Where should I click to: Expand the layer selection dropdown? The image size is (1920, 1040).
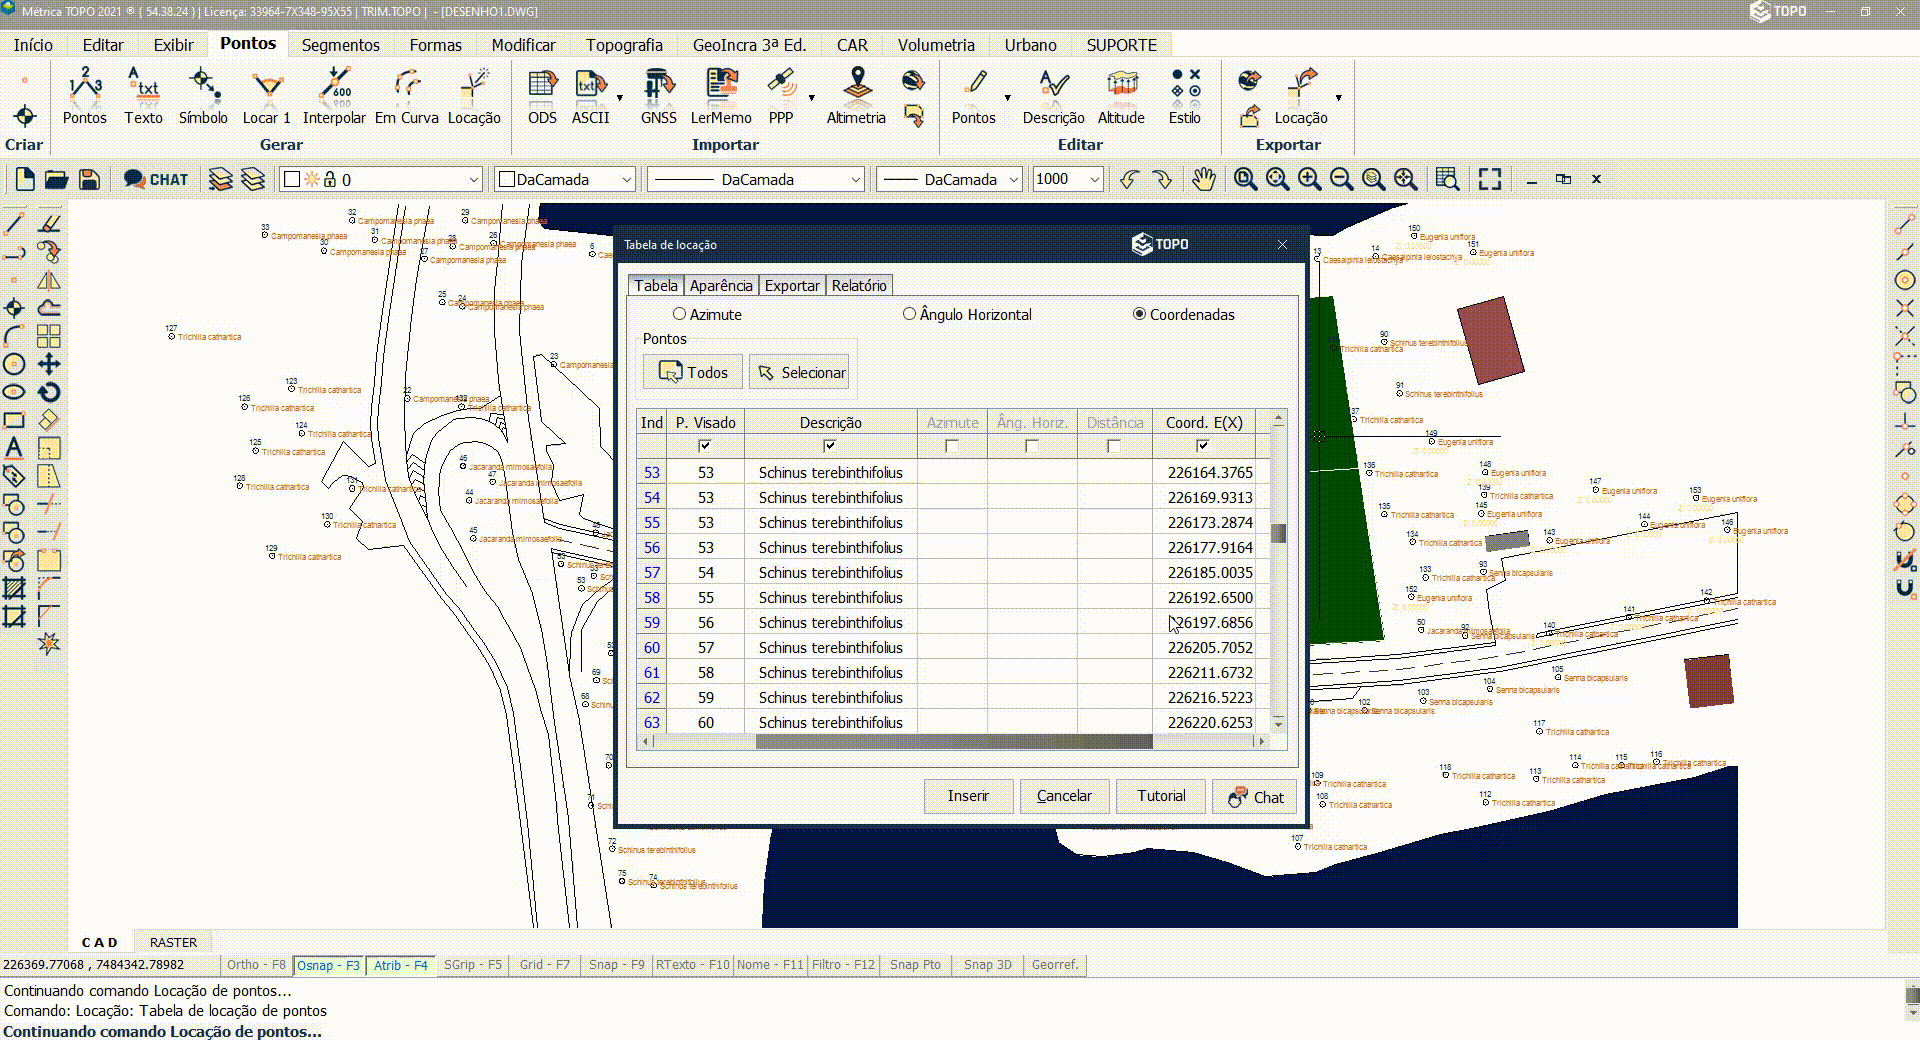[x=473, y=180]
